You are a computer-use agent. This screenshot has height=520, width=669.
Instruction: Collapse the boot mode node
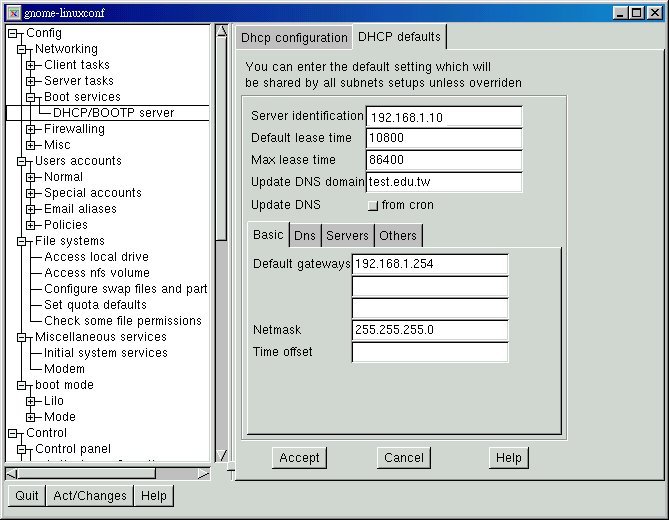(22, 385)
